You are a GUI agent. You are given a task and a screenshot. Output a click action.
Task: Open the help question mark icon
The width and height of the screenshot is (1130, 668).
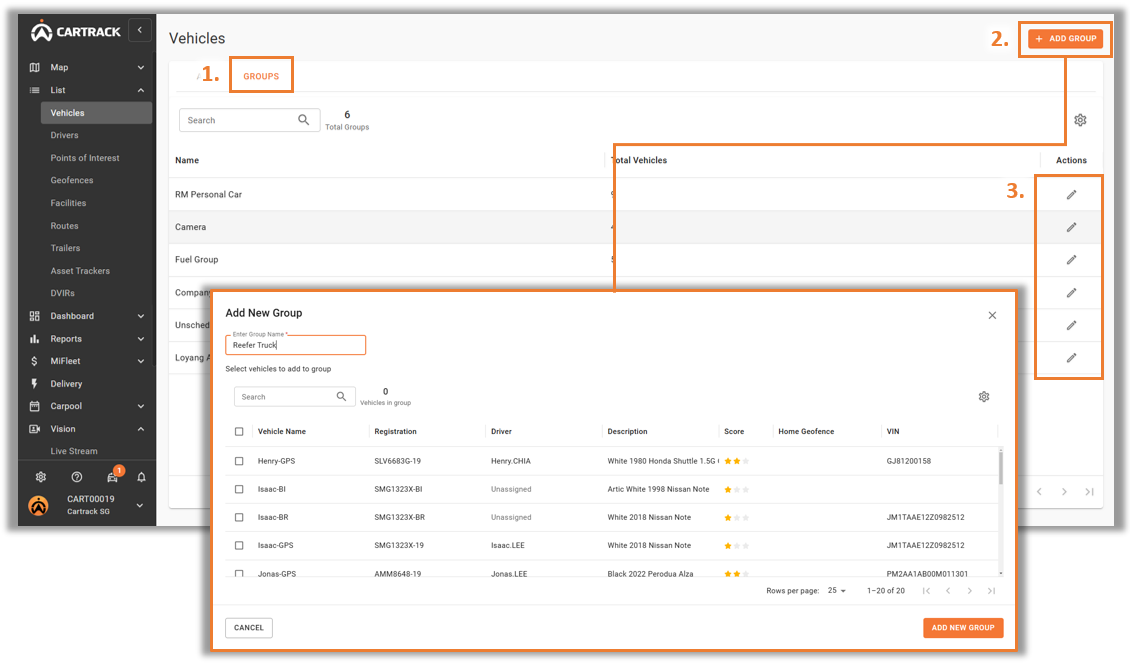pyautogui.click(x=77, y=477)
